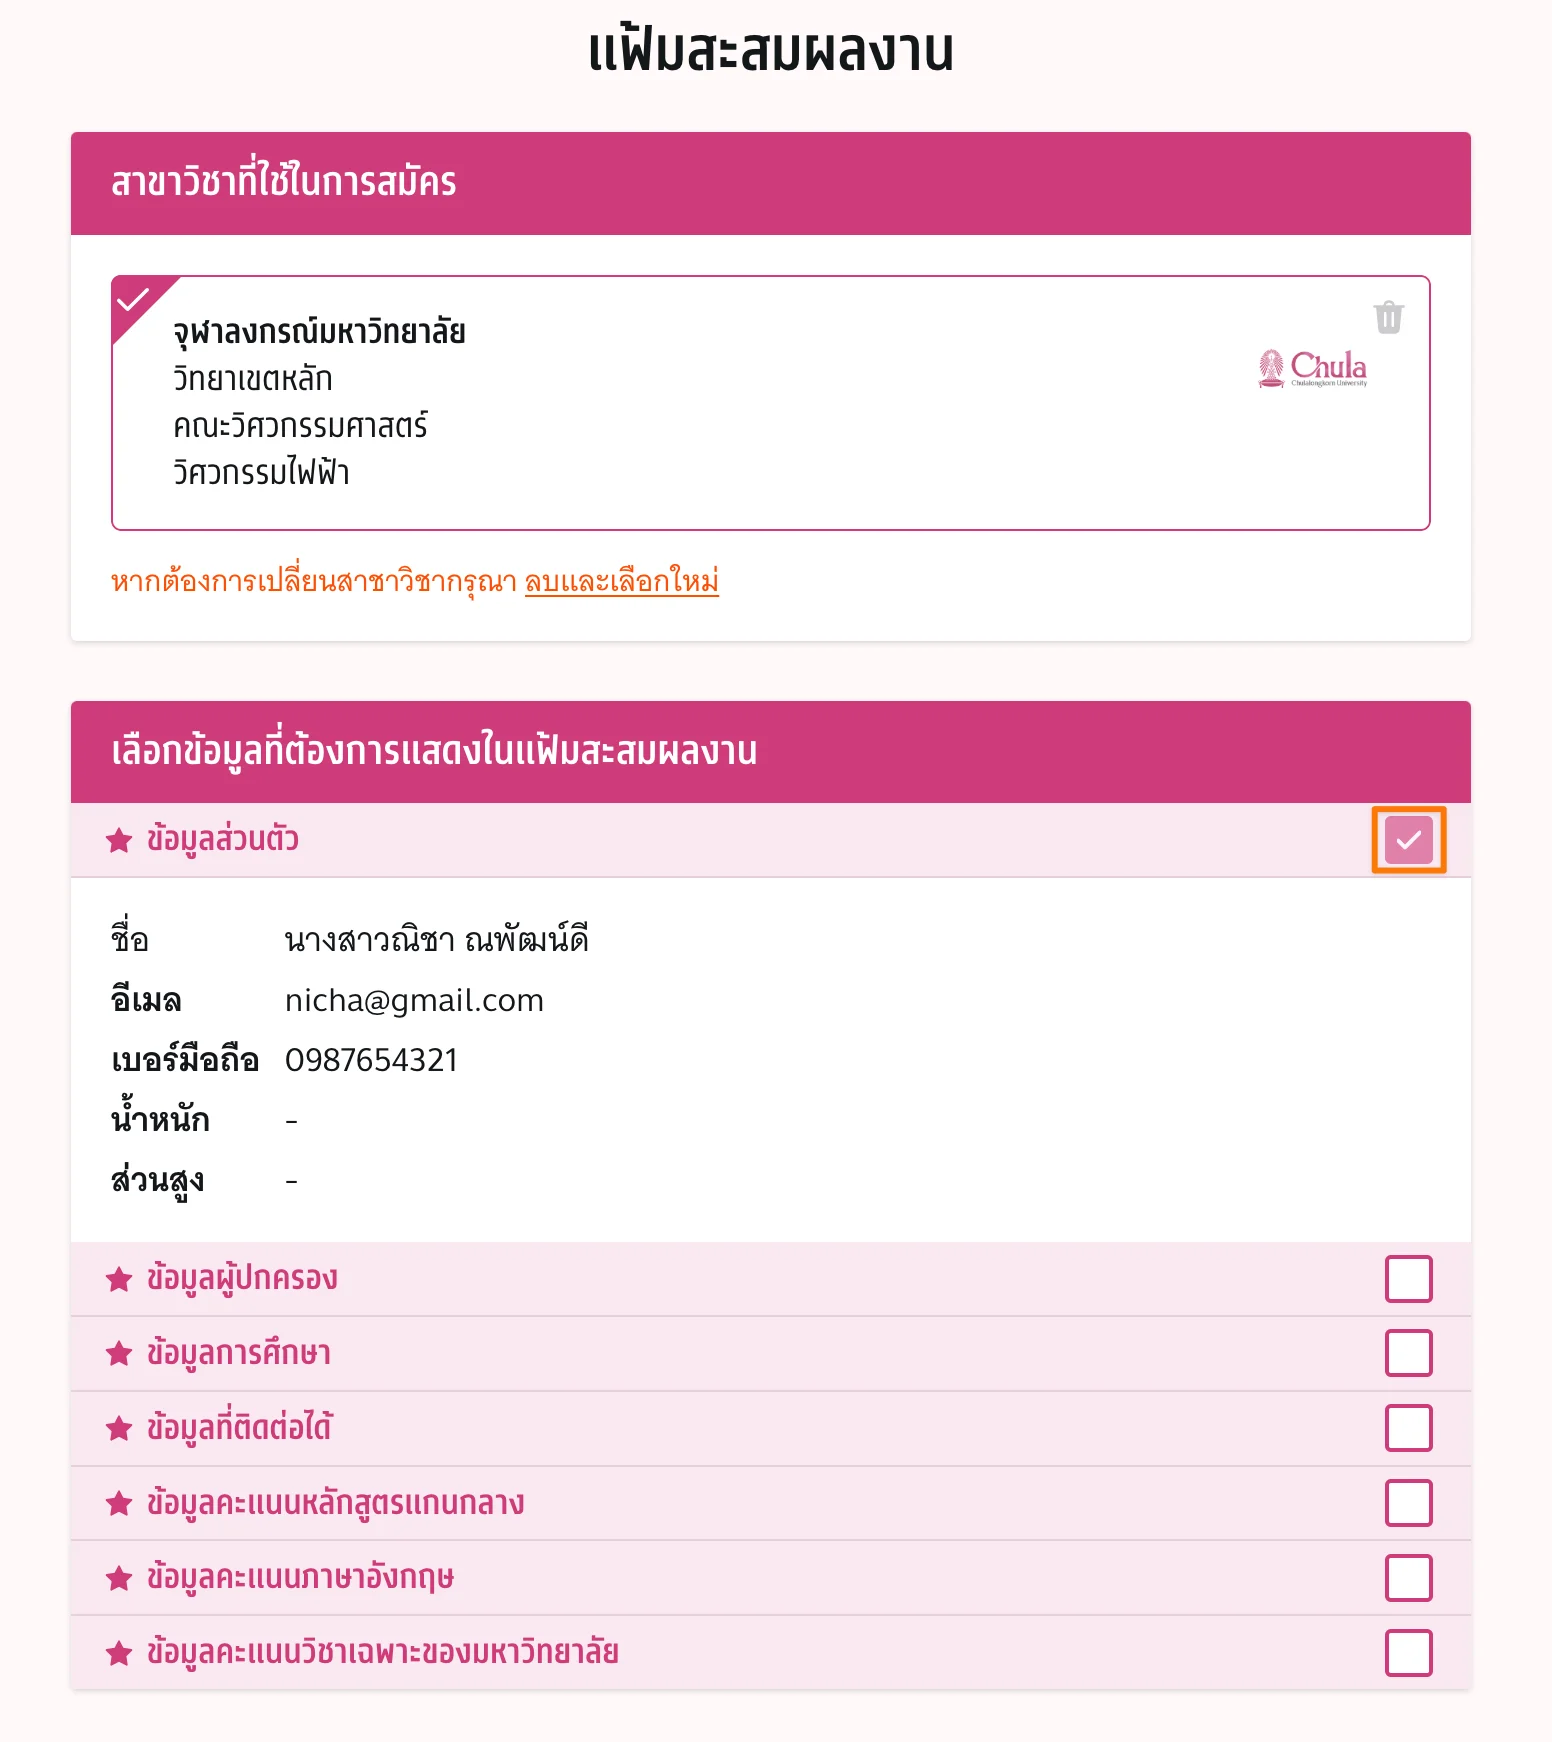Click the email address nicha@gmail.com

[x=414, y=1001]
